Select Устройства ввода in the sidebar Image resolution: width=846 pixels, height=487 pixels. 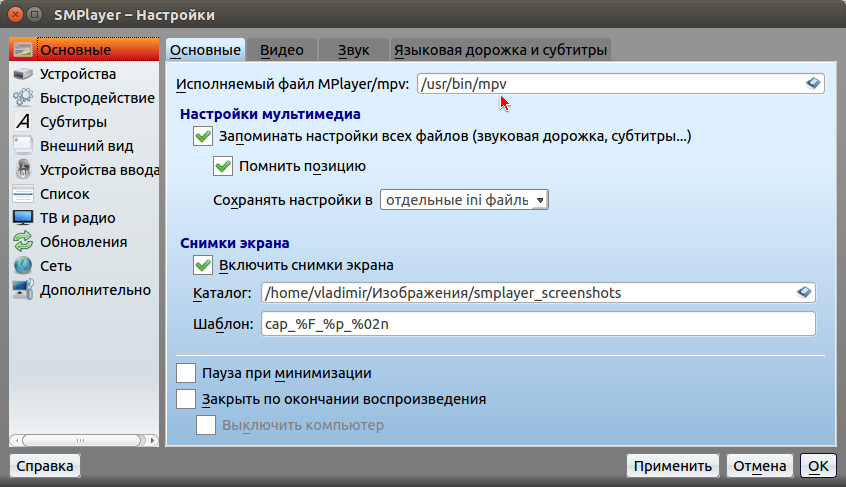click(x=84, y=170)
